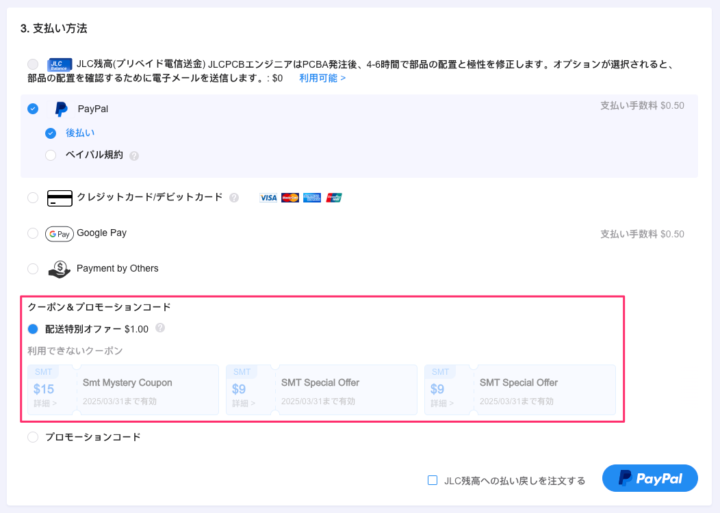Click the Google Pay logo icon
Image resolution: width=720 pixels, height=513 pixels.
(60, 234)
